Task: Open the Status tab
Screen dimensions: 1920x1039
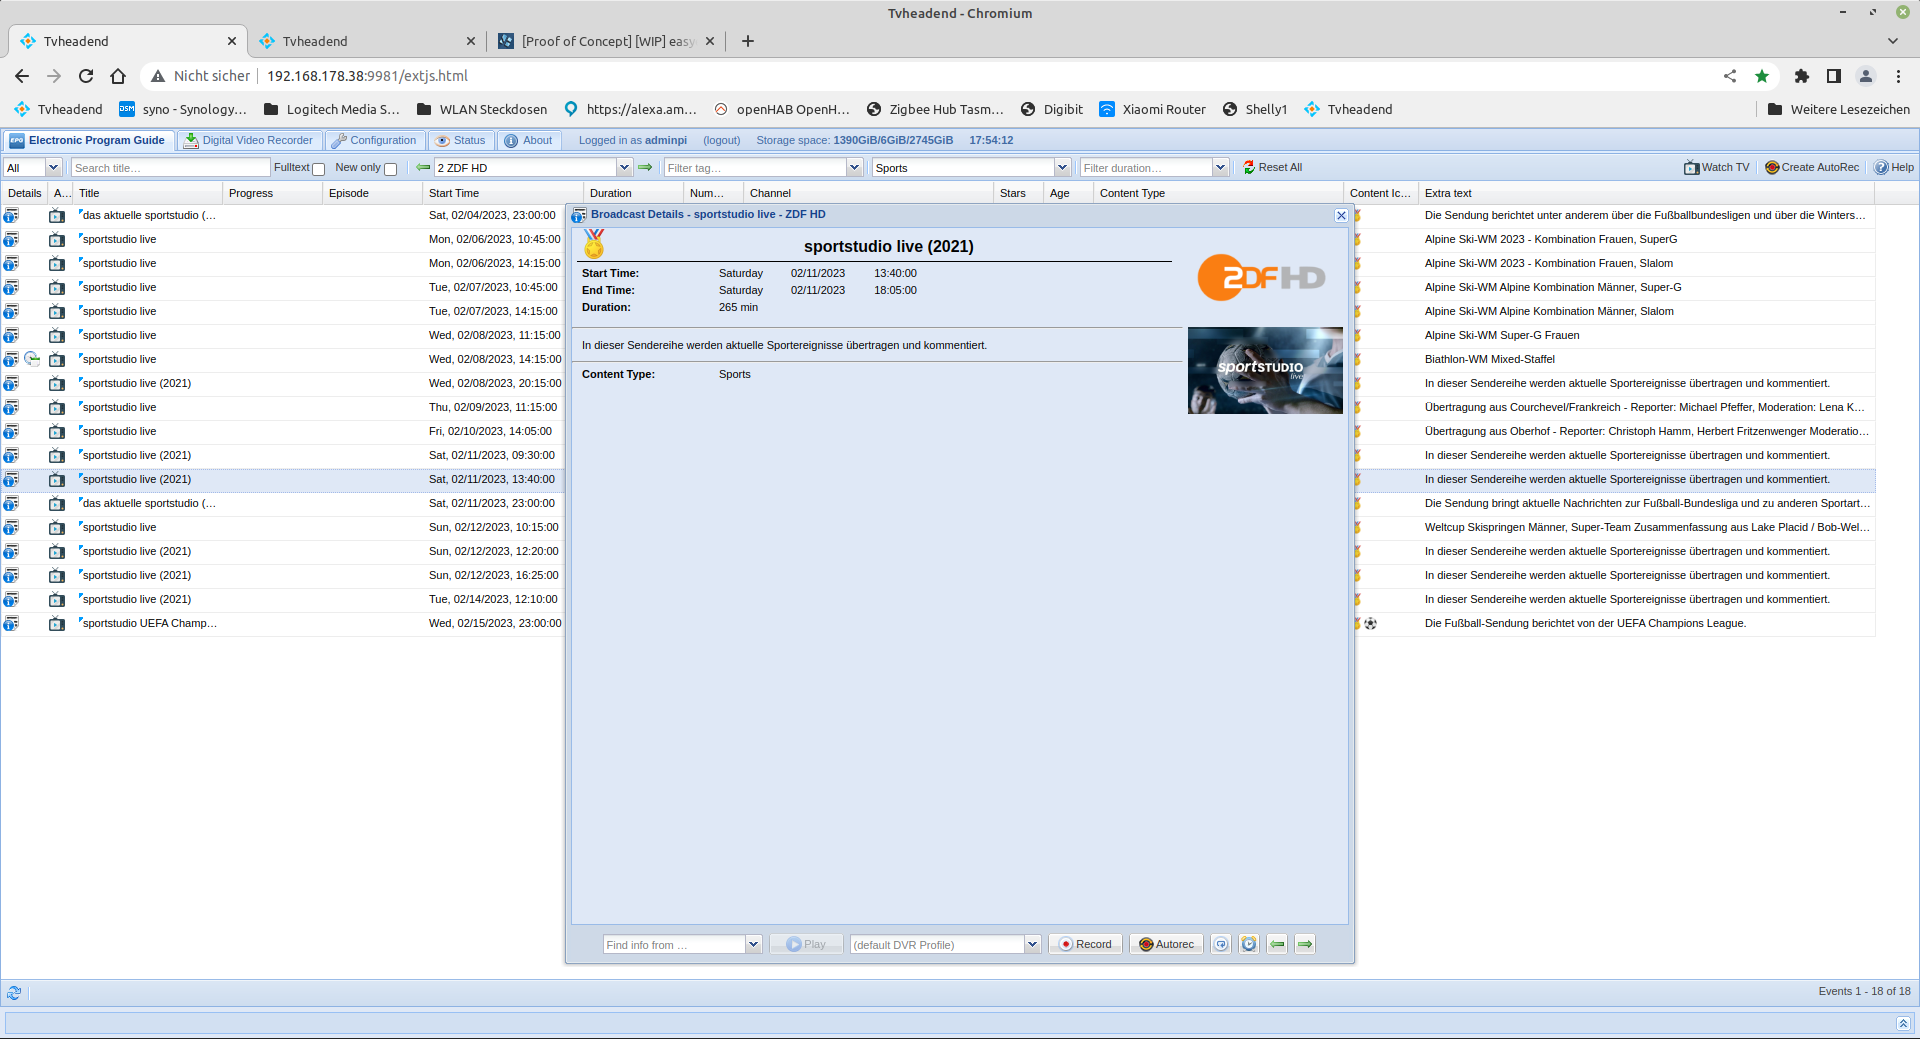Action: coord(461,141)
